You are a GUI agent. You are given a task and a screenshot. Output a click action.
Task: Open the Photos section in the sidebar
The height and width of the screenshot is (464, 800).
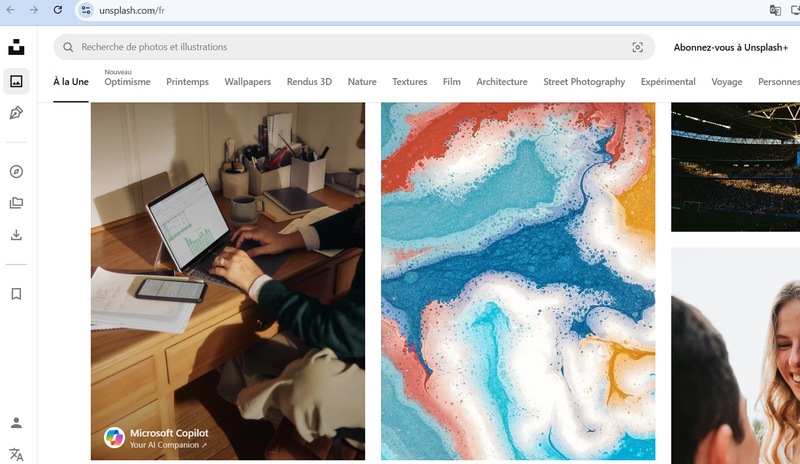coord(16,81)
